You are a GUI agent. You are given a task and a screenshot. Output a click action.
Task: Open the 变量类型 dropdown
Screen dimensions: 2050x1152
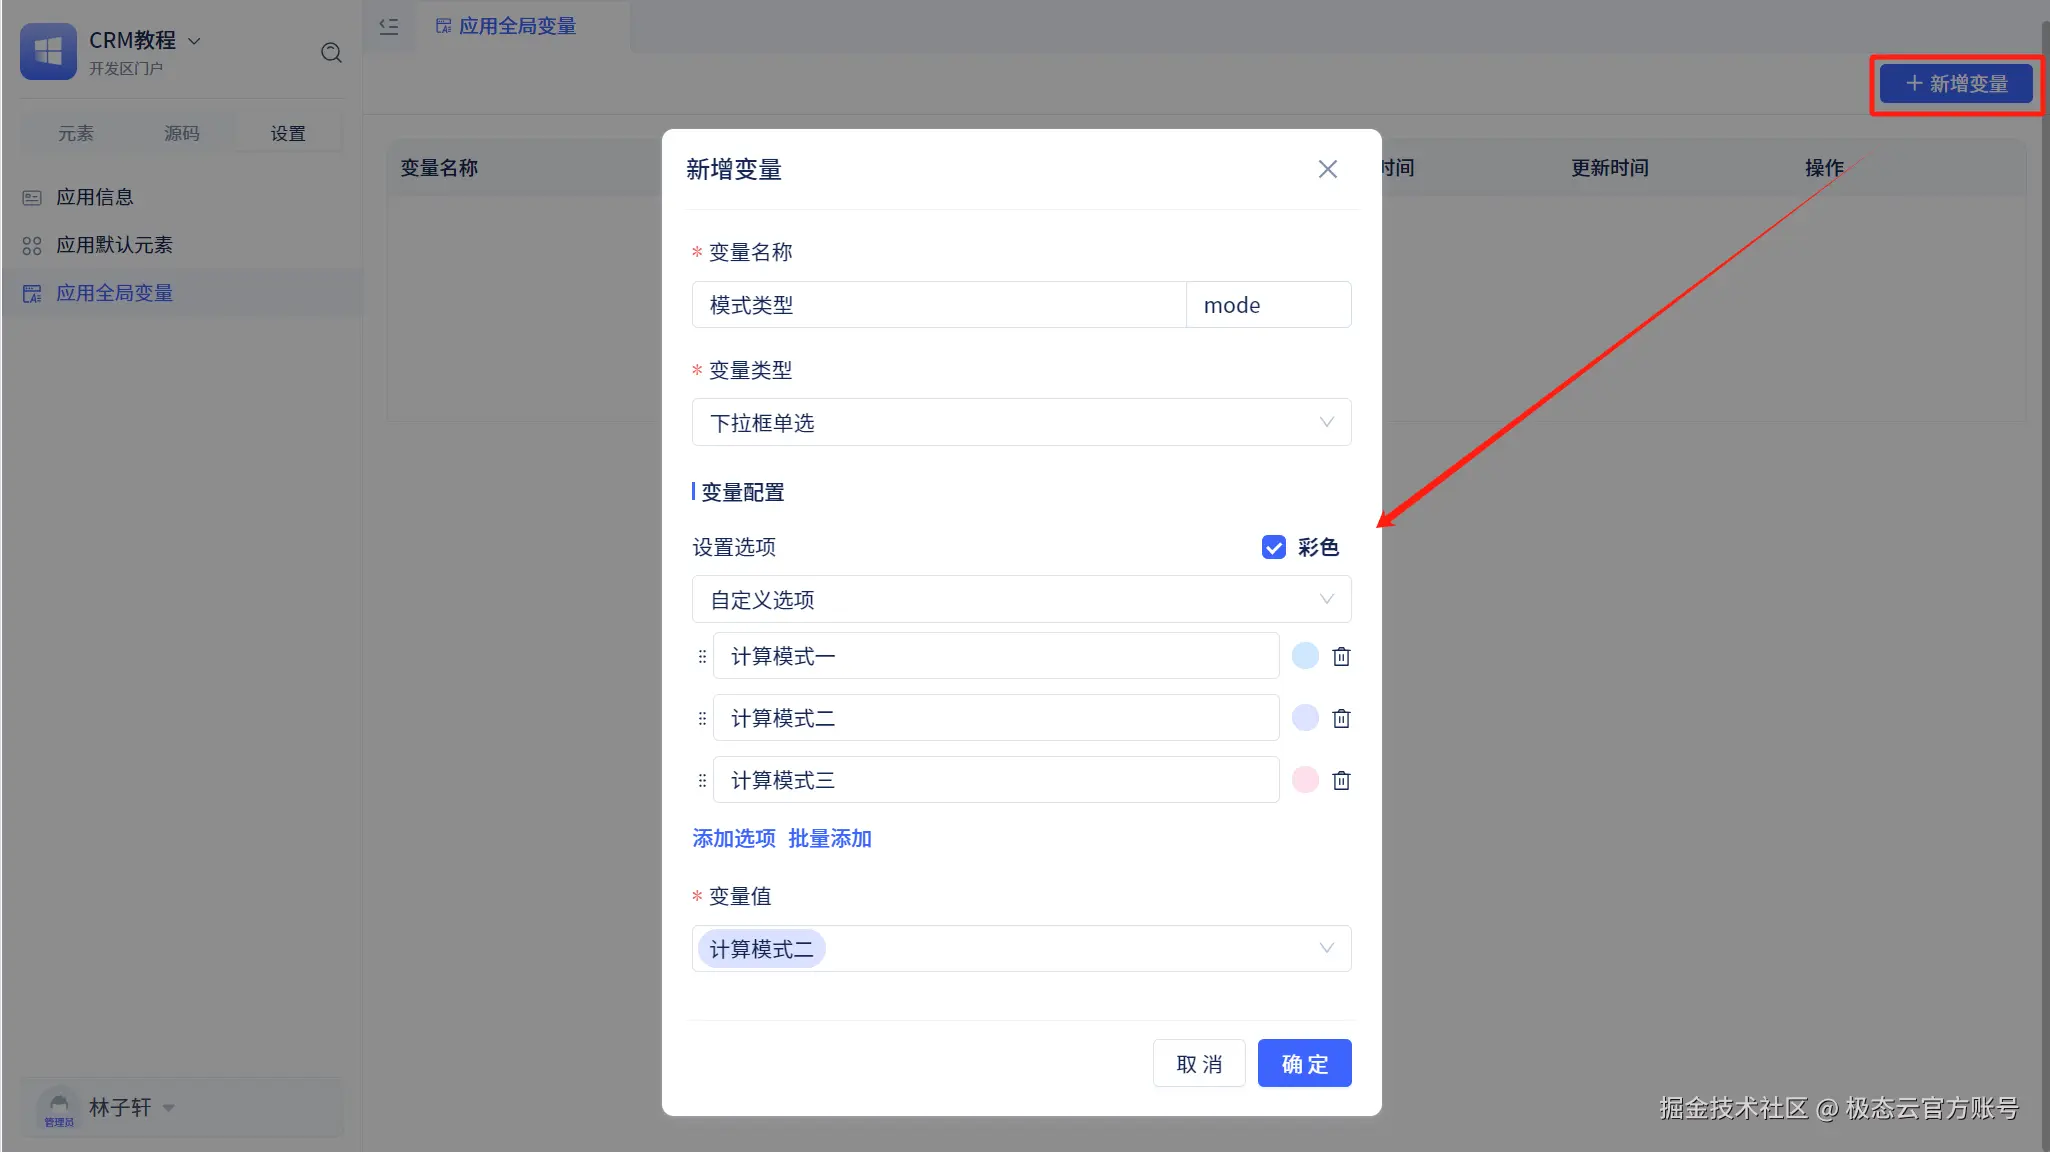click(1020, 422)
